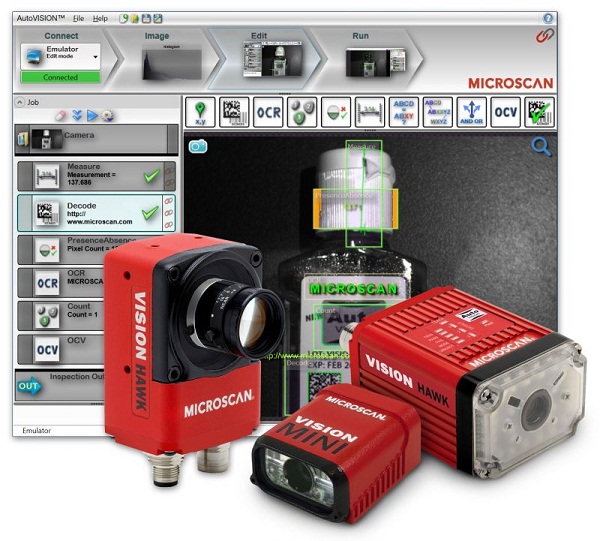Select the Presence/Absence tool in toolbar
The height and width of the screenshot is (541, 600).
336,112
